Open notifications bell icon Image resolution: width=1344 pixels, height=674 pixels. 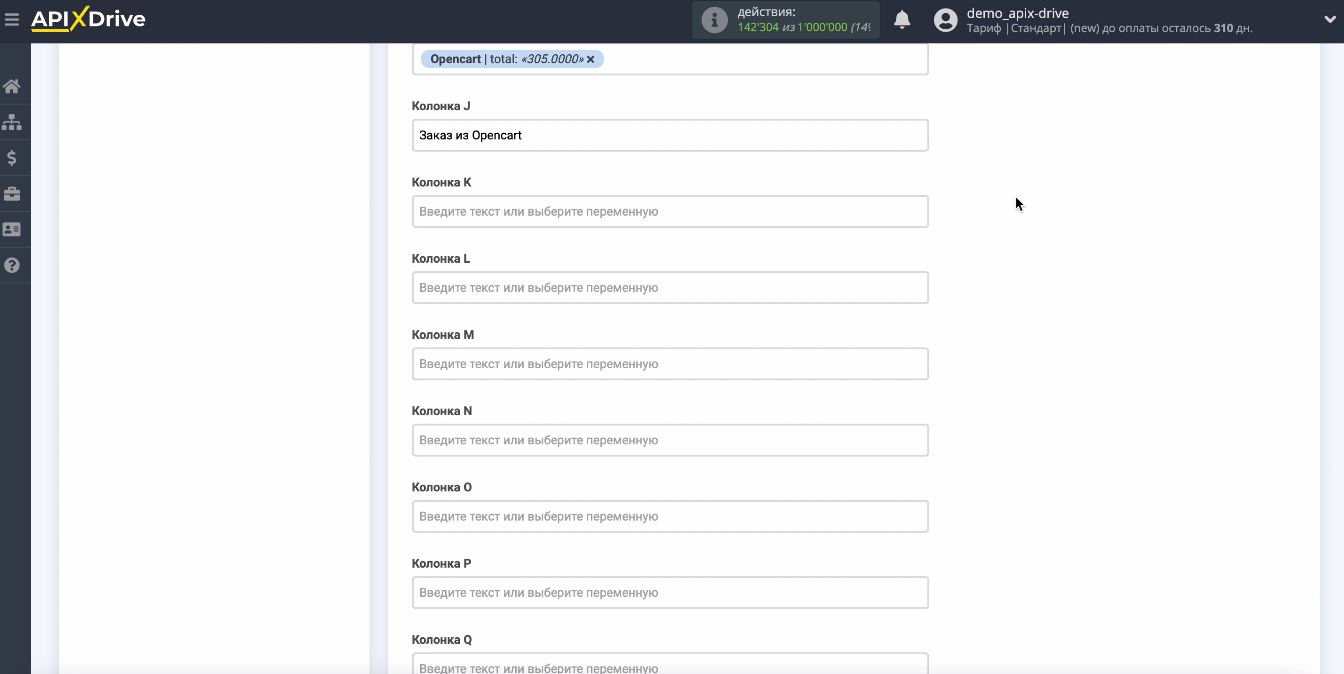pos(902,20)
